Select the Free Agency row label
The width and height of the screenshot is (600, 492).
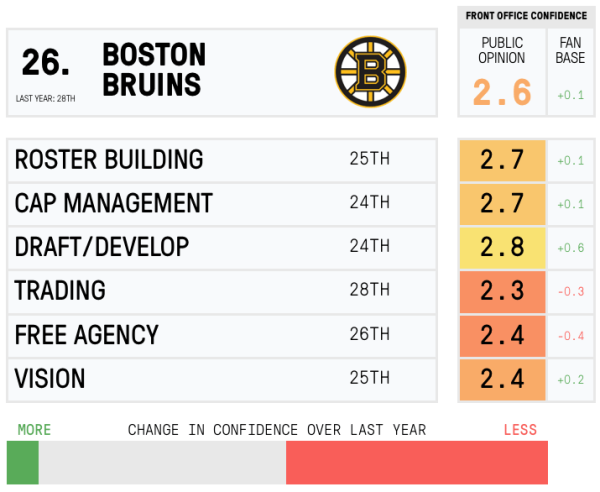coord(86,335)
